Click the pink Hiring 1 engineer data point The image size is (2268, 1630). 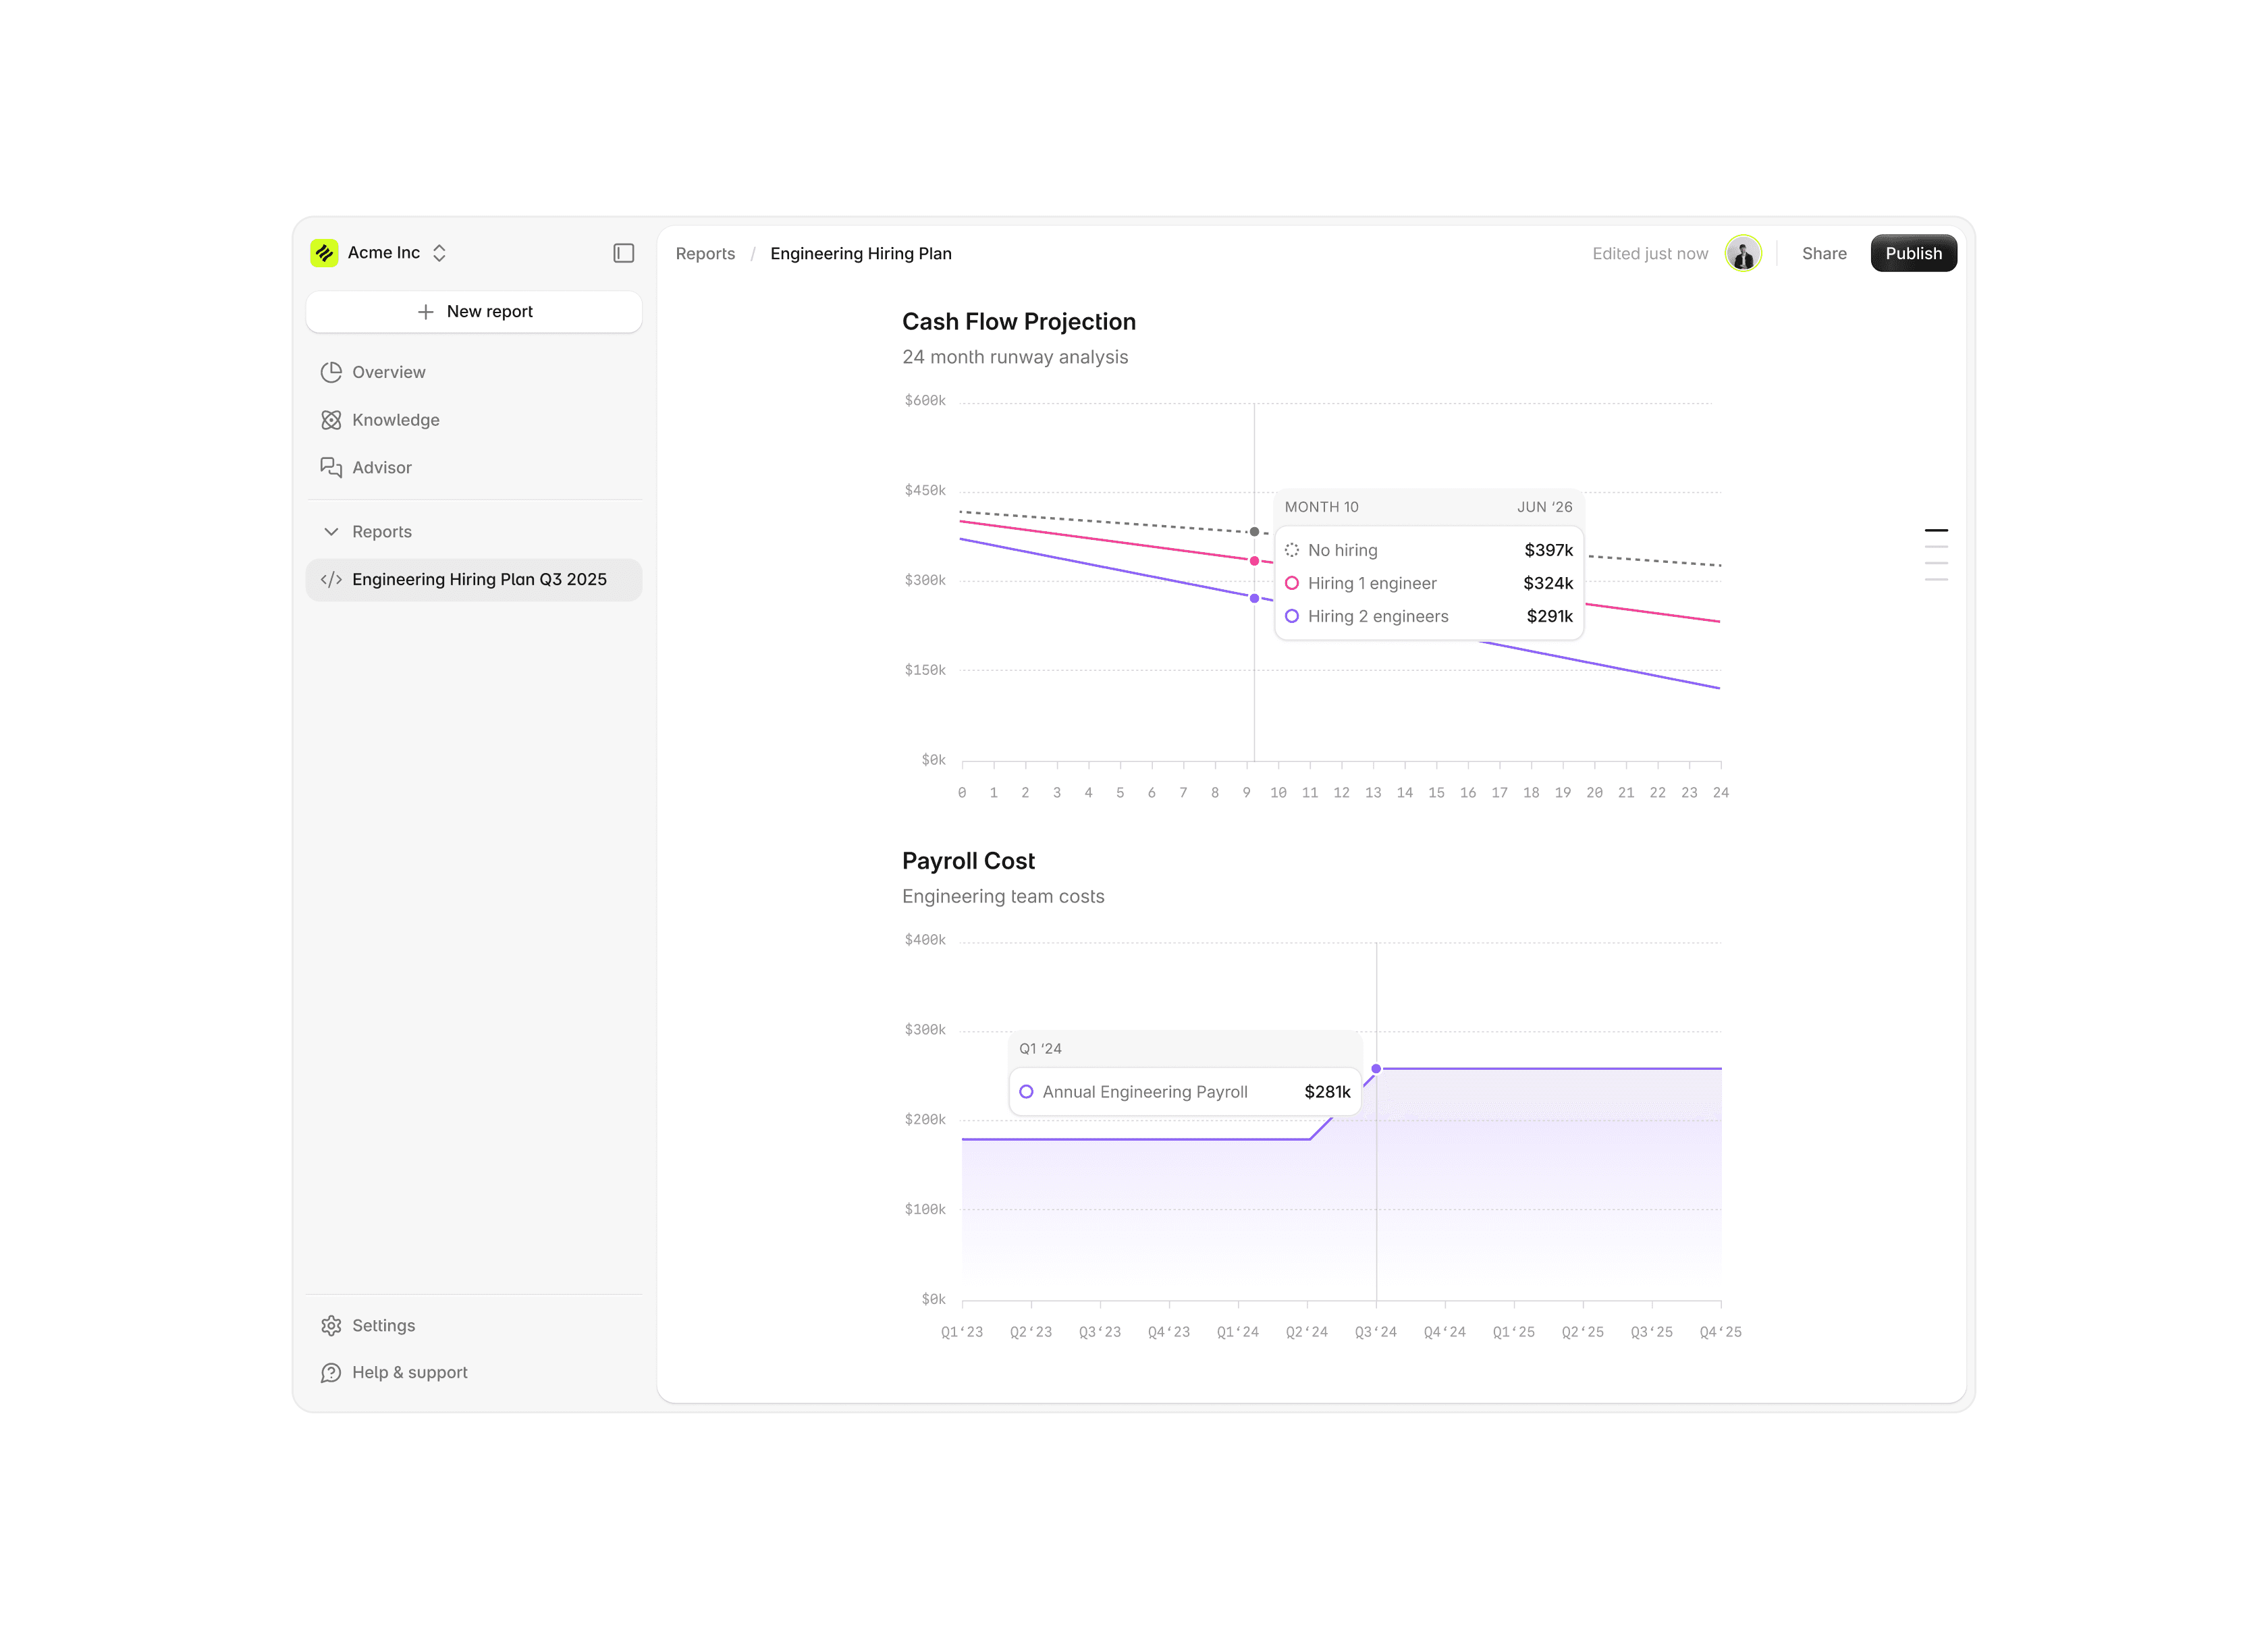(x=1254, y=561)
